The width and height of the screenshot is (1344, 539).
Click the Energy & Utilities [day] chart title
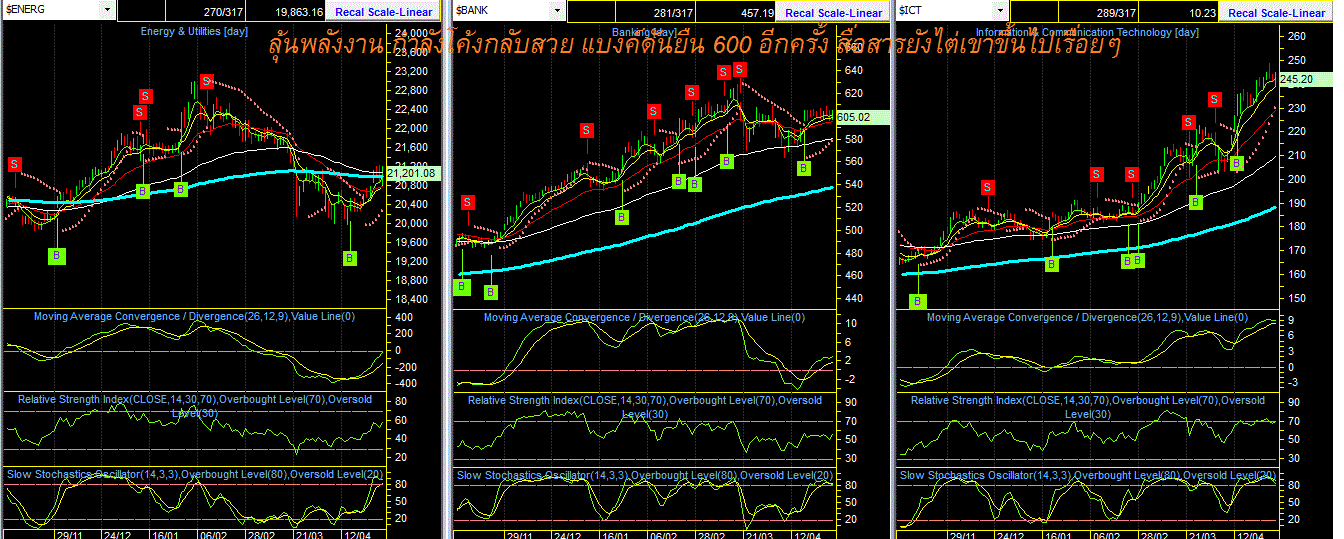click(193, 31)
